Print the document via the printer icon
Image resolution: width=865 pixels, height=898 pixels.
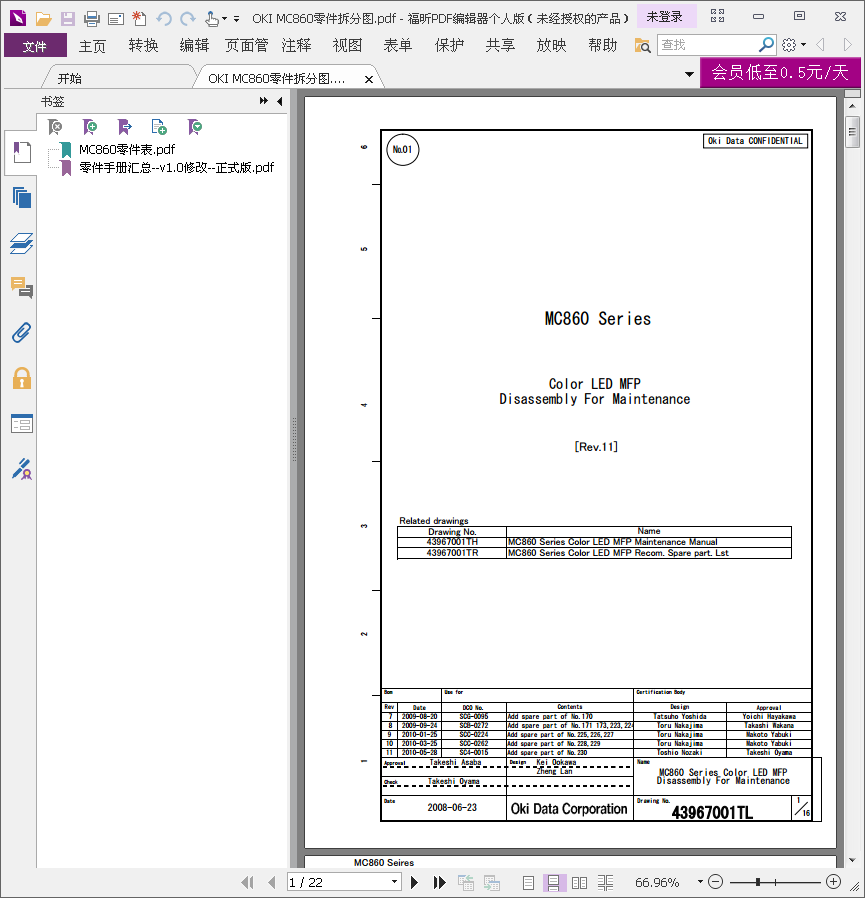point(92,19)
